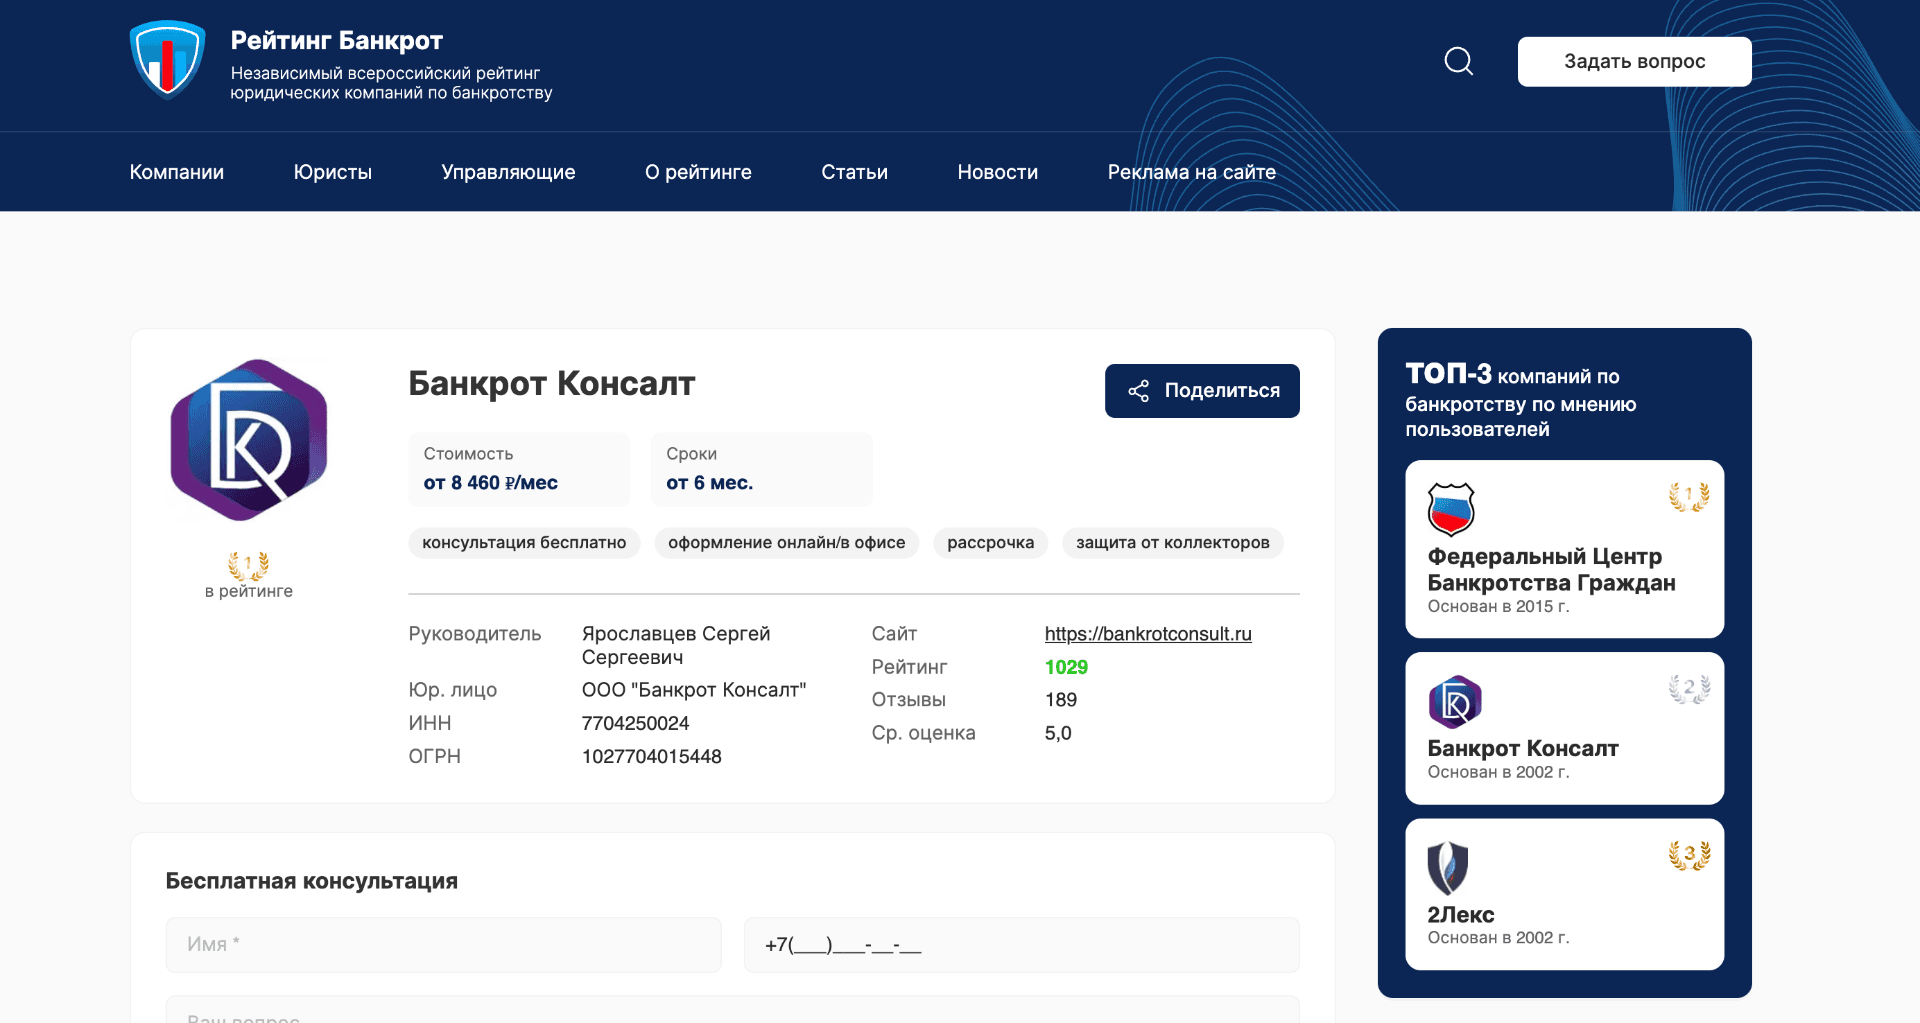Click the 2Лекс shield logo

[x=1447, y=867]
